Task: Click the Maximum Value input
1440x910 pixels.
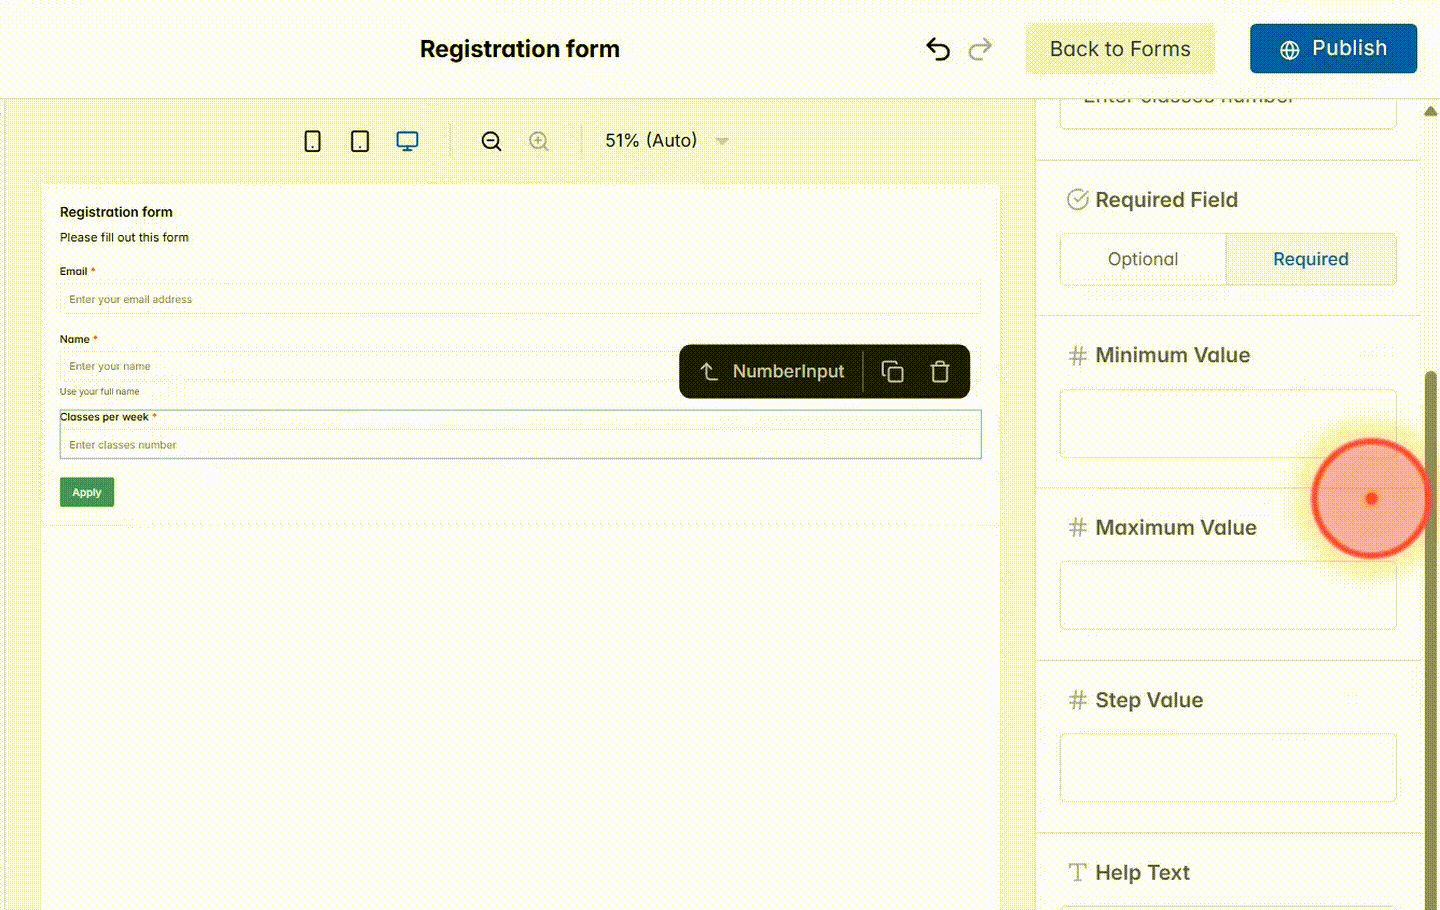Action: [x=1228, y=595]
